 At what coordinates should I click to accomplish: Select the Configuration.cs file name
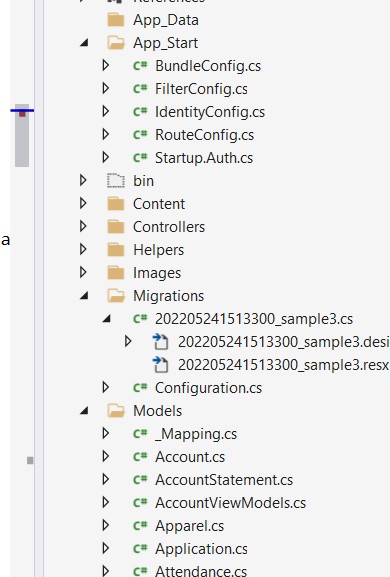tap(209, 388)
